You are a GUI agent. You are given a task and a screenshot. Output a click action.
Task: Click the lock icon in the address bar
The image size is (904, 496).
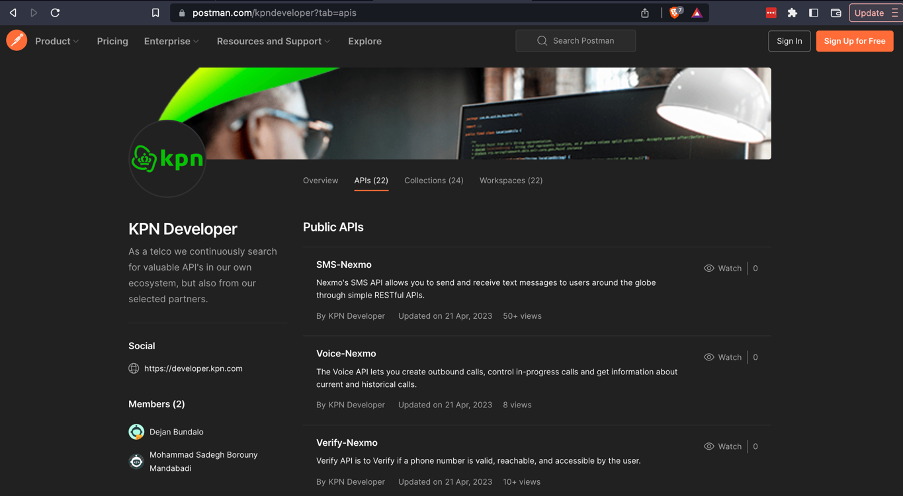[x=182, y=13]
